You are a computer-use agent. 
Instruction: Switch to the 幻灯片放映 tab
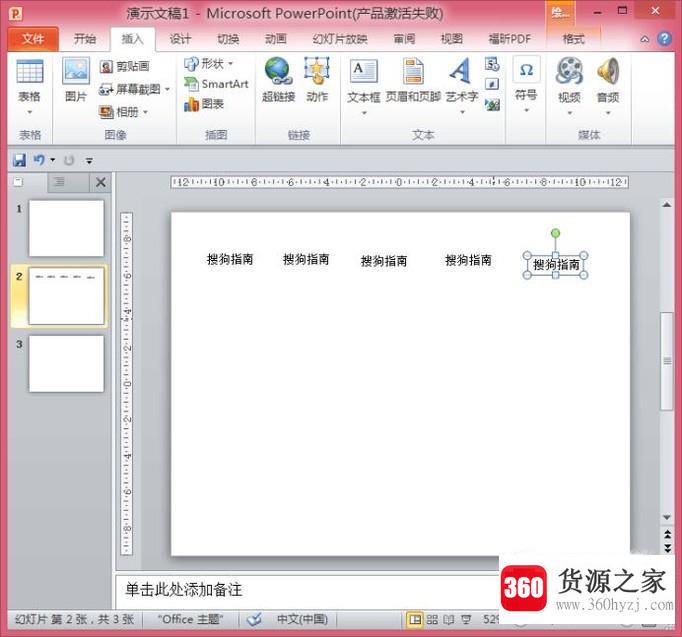pyautogui.click(x=340, y=39)
